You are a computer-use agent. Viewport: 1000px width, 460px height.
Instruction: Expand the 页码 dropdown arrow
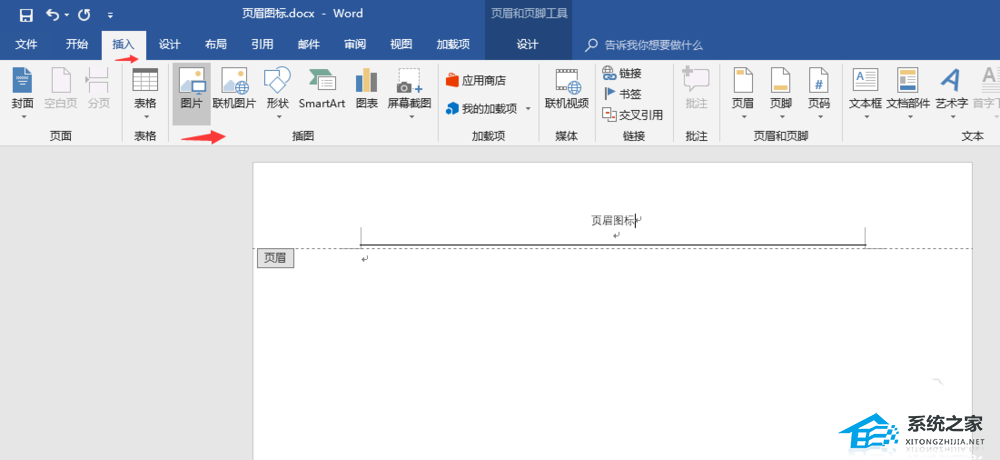[x=820, y=117]
